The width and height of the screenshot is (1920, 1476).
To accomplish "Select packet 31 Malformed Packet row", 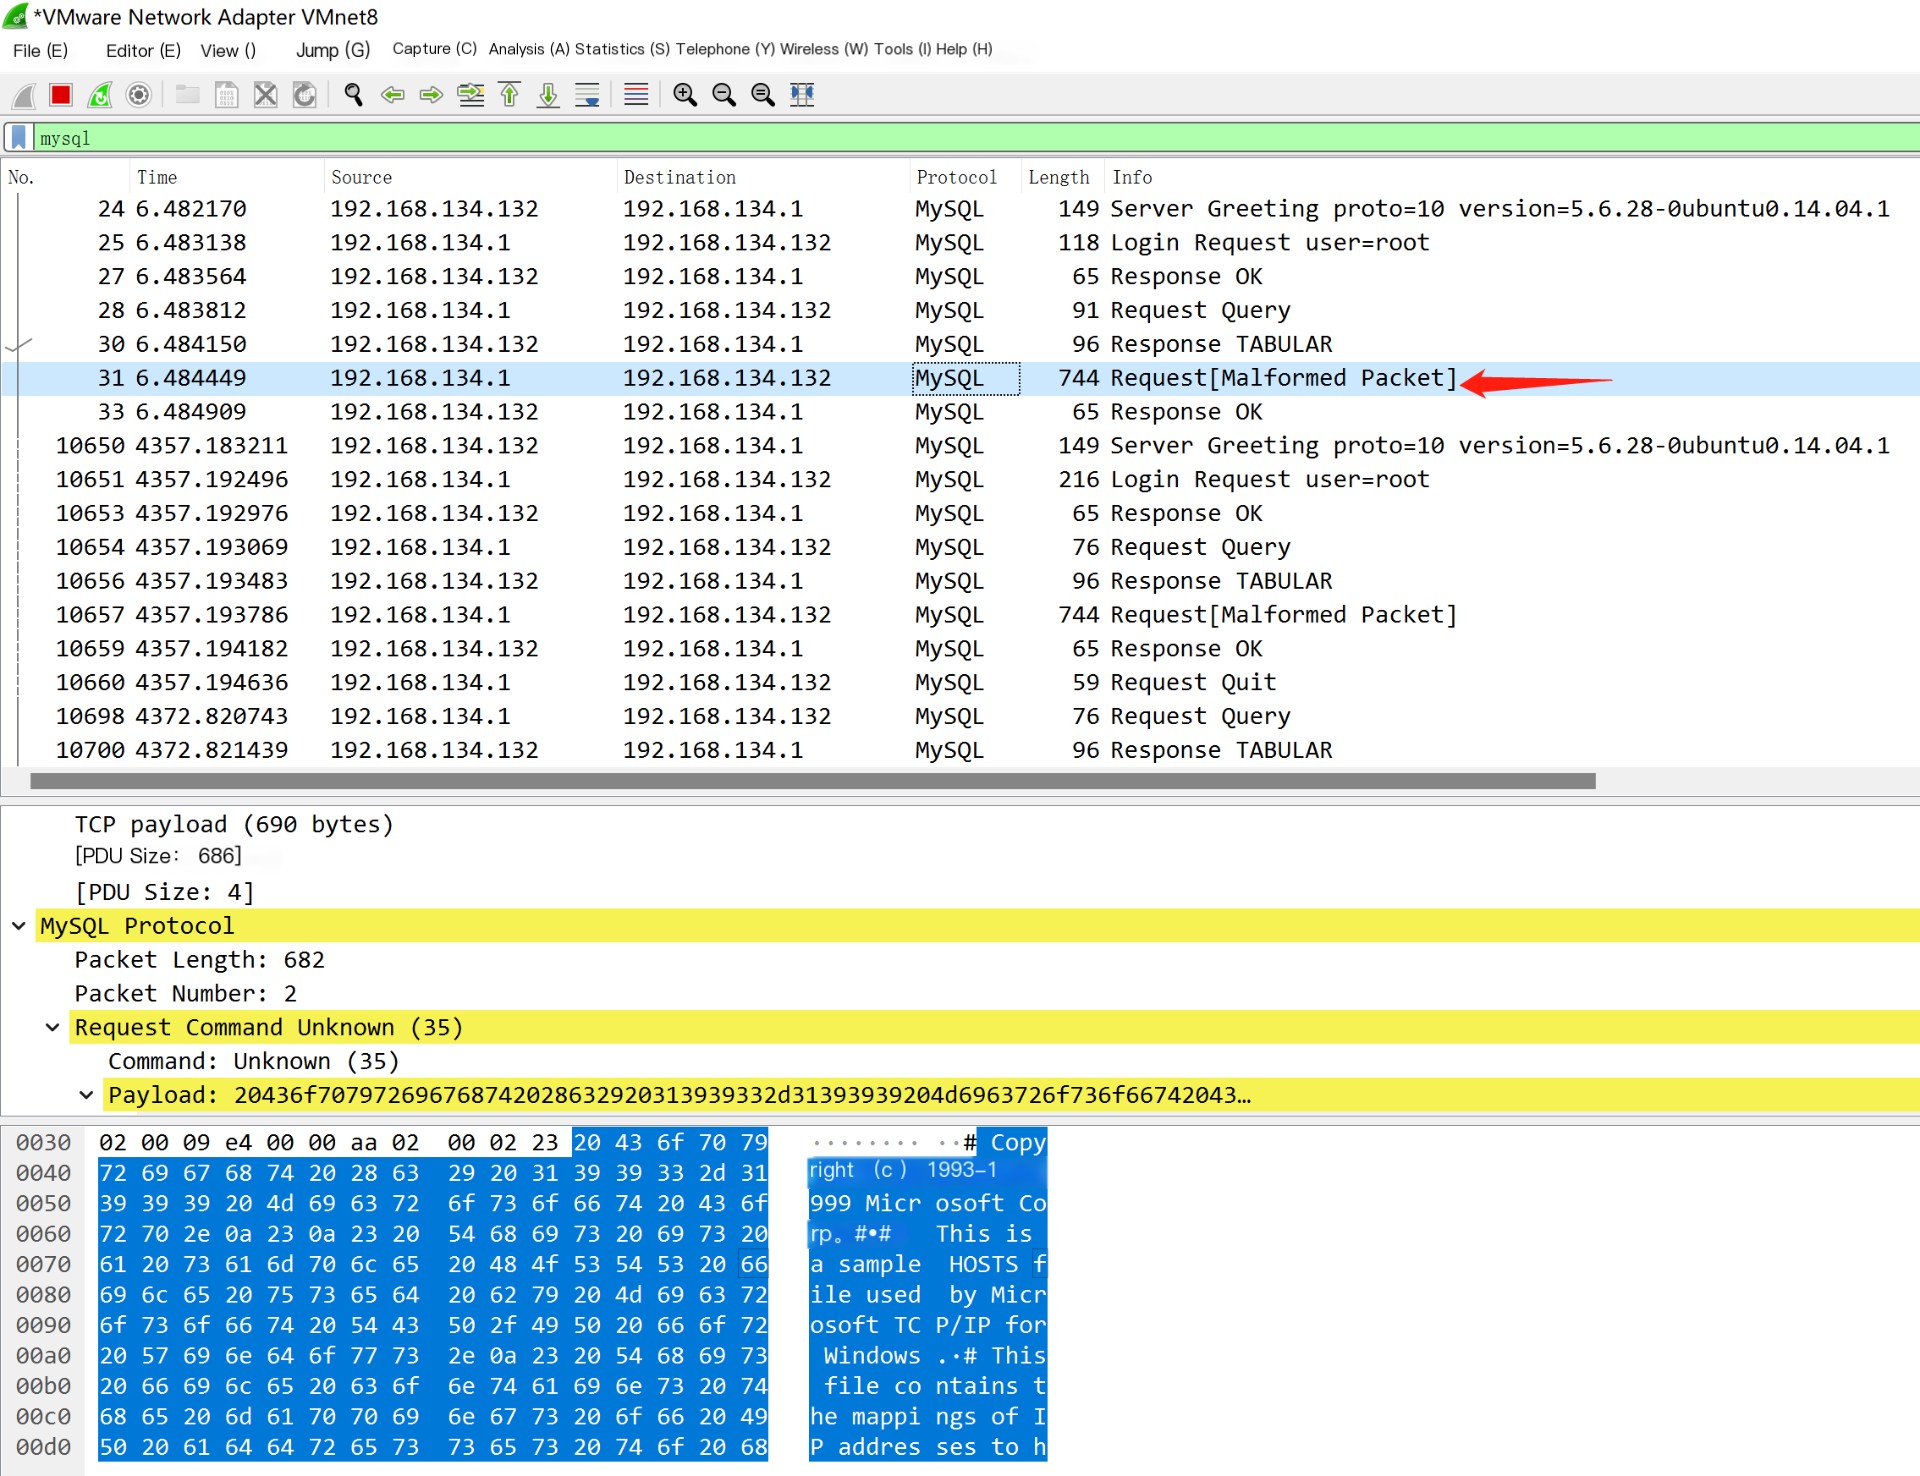I will pos(960,379).
